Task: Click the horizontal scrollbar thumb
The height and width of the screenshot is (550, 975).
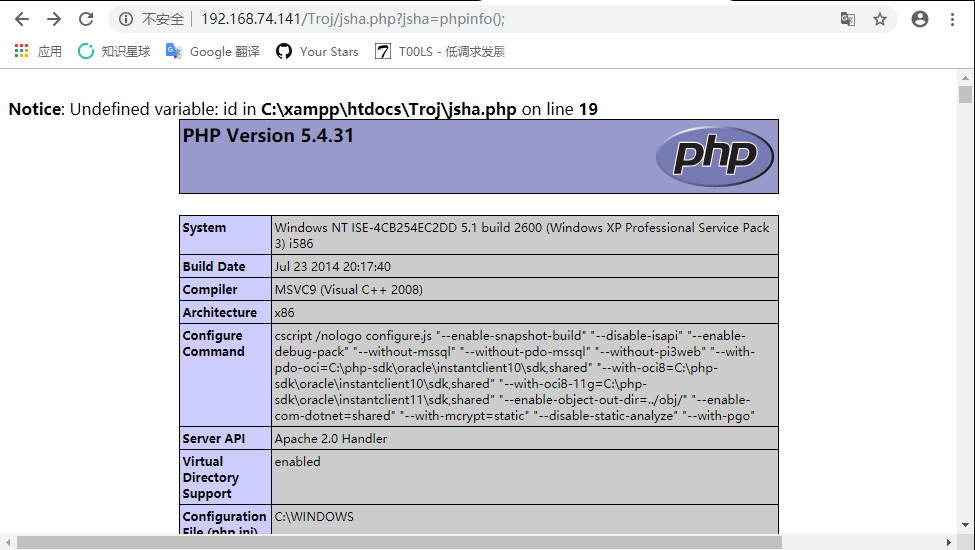Action: tap(400, 542)
